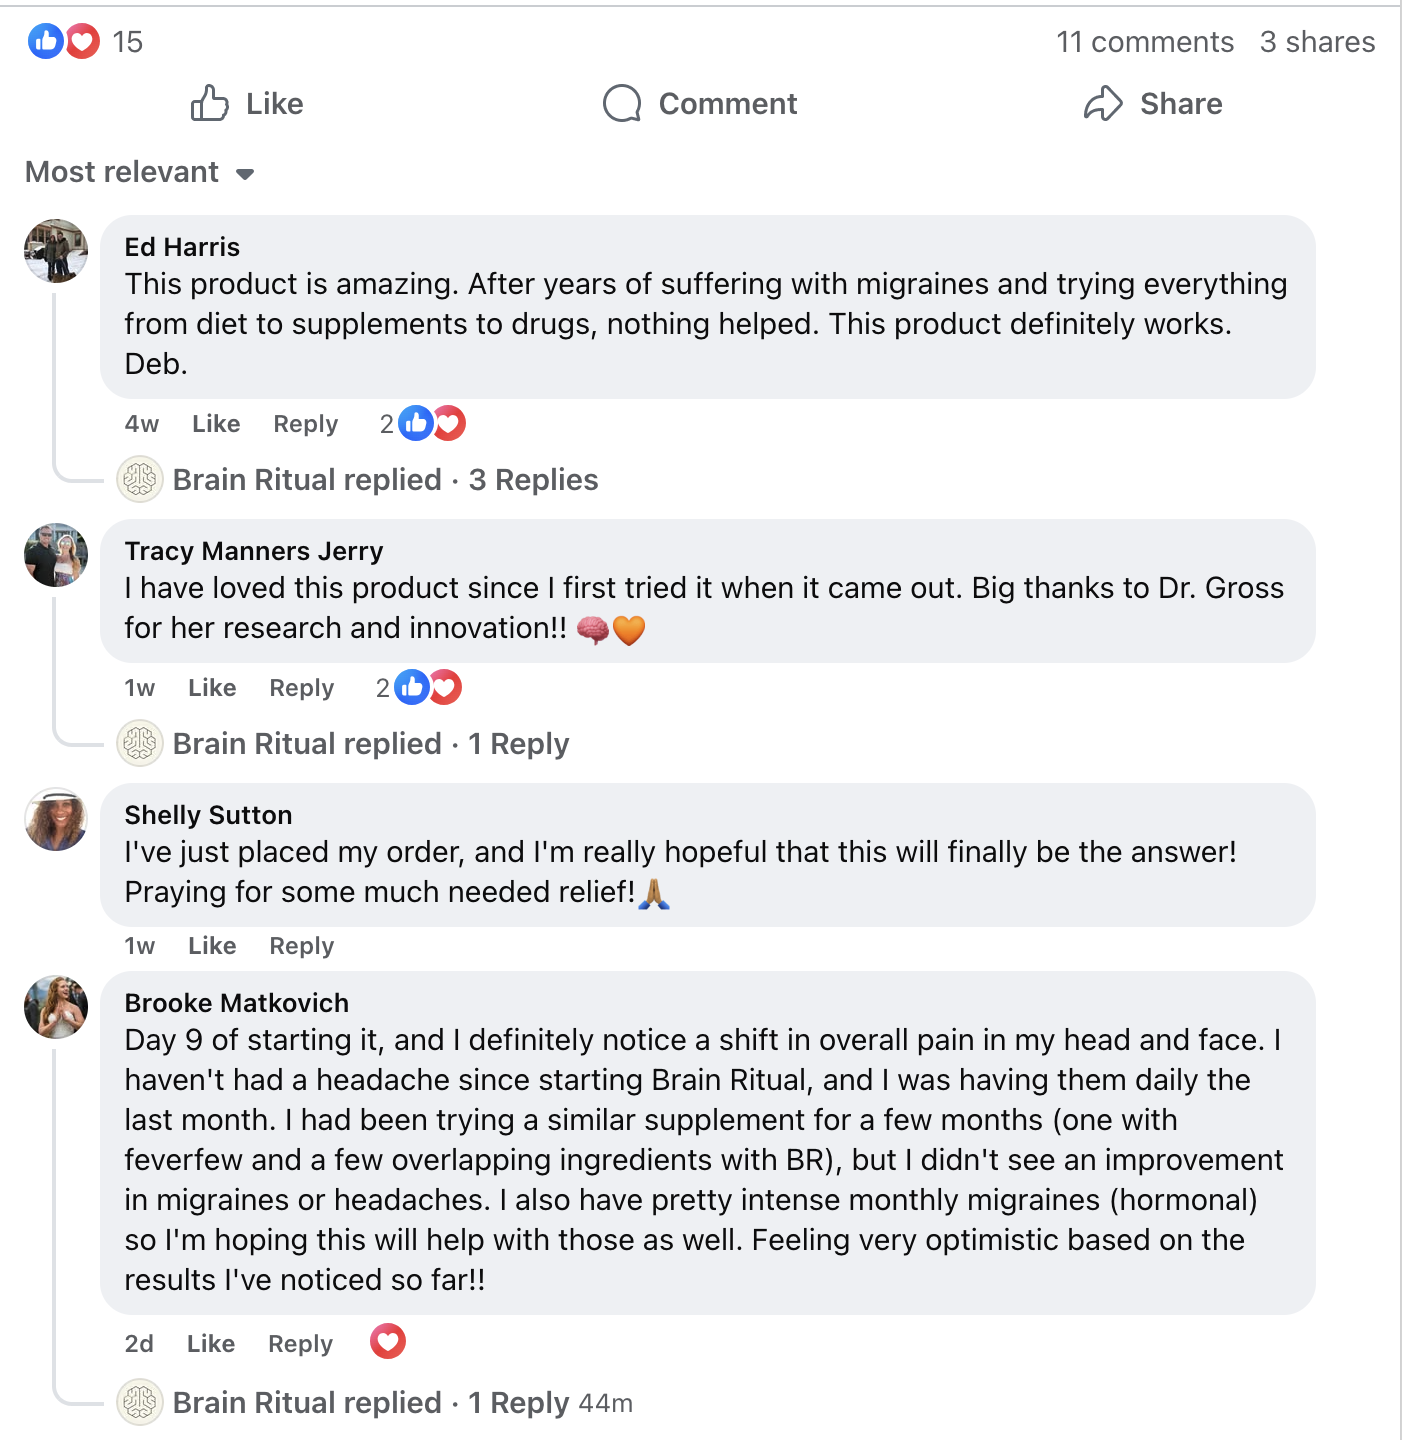Reply to Shelly Sutton's comment

click(x=301, y=945)
